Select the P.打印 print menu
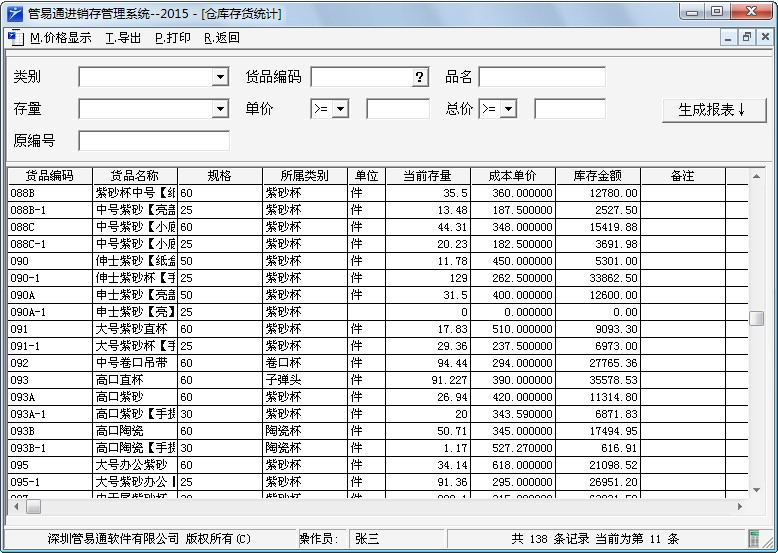Viewport: 778px width, 553px height. [x=172, y=38]
